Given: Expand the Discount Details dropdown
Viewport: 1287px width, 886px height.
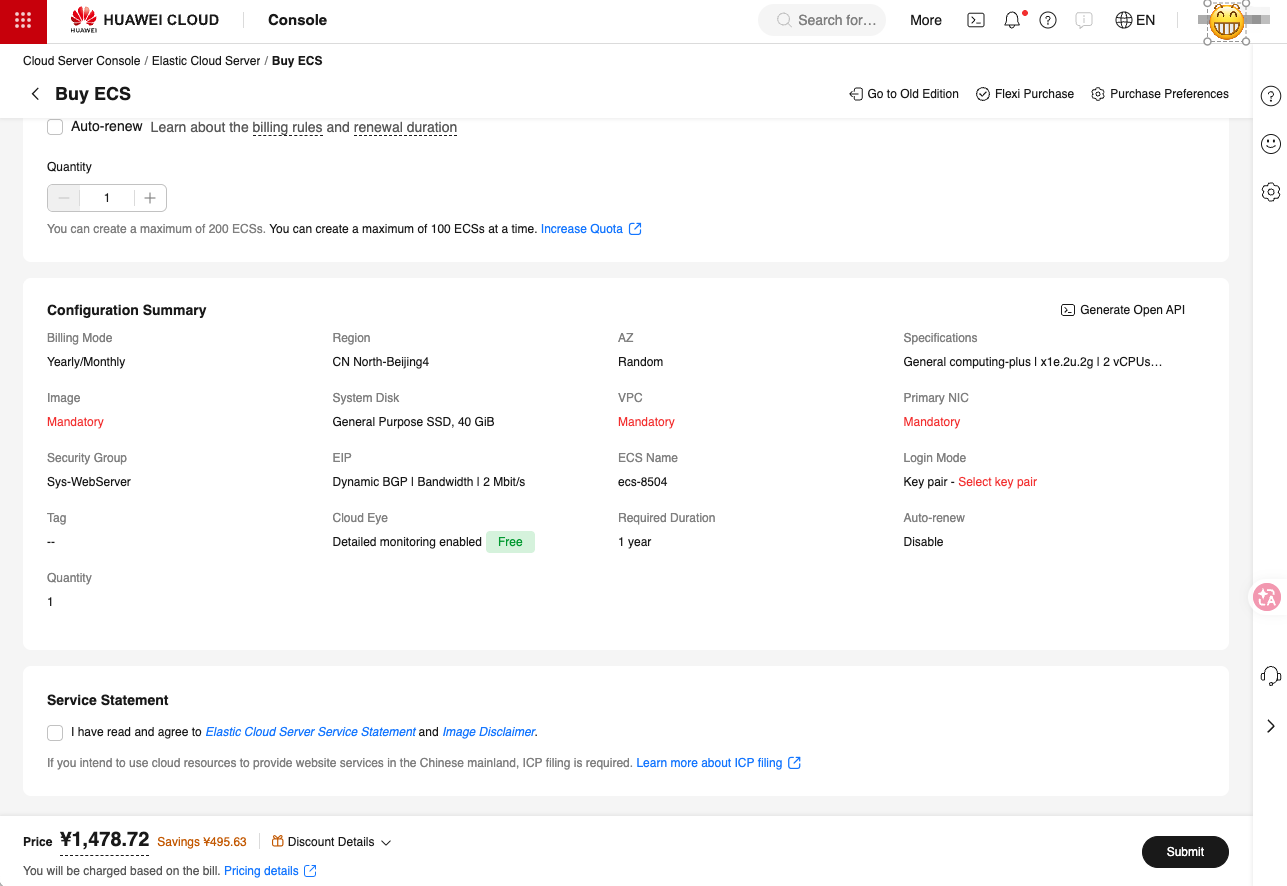Looking at the screenshot, I should click(331, 842).
